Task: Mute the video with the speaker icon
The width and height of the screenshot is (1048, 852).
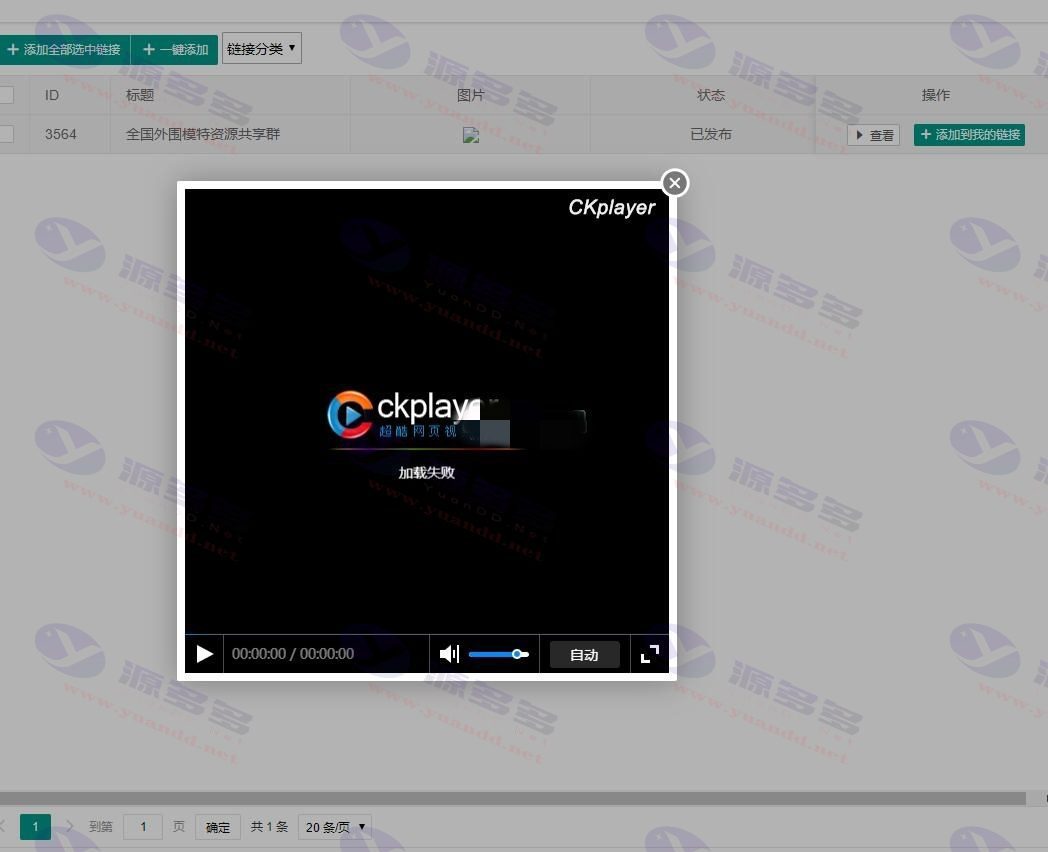Action: [x=448, y=654]
